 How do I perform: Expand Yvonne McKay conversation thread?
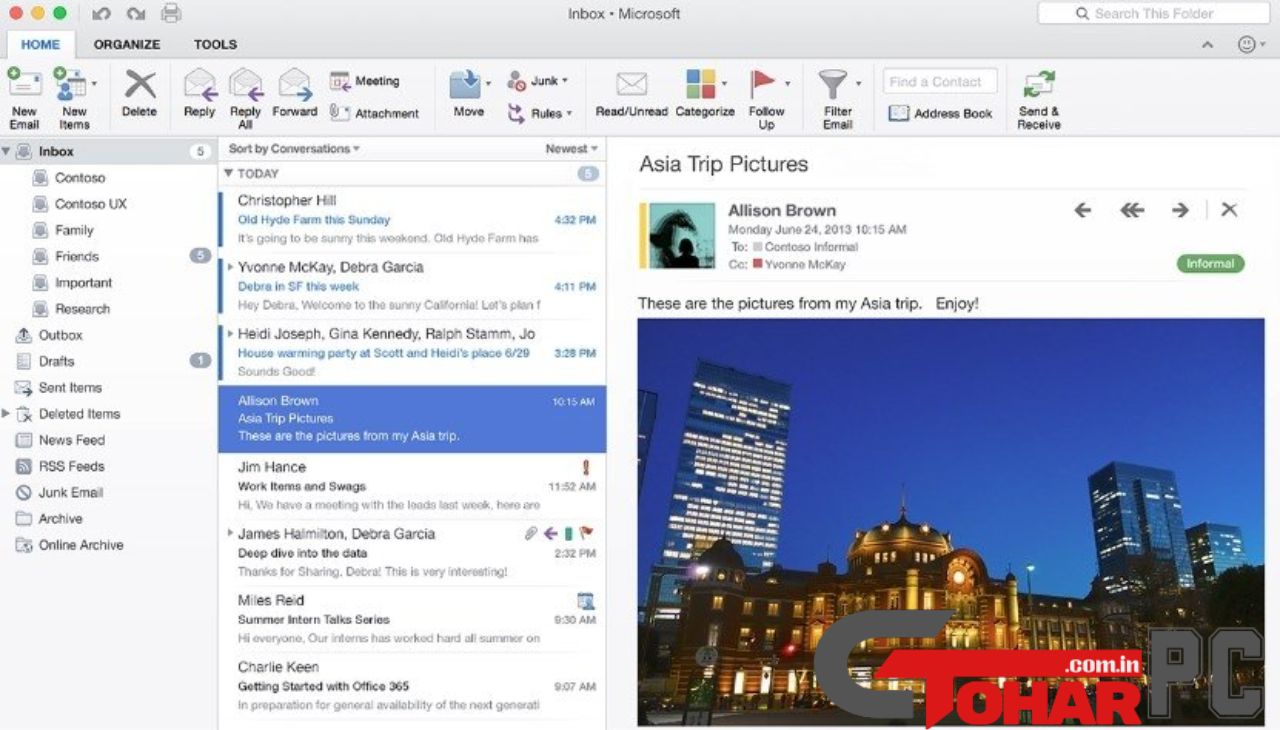click(x=231, y=267)
